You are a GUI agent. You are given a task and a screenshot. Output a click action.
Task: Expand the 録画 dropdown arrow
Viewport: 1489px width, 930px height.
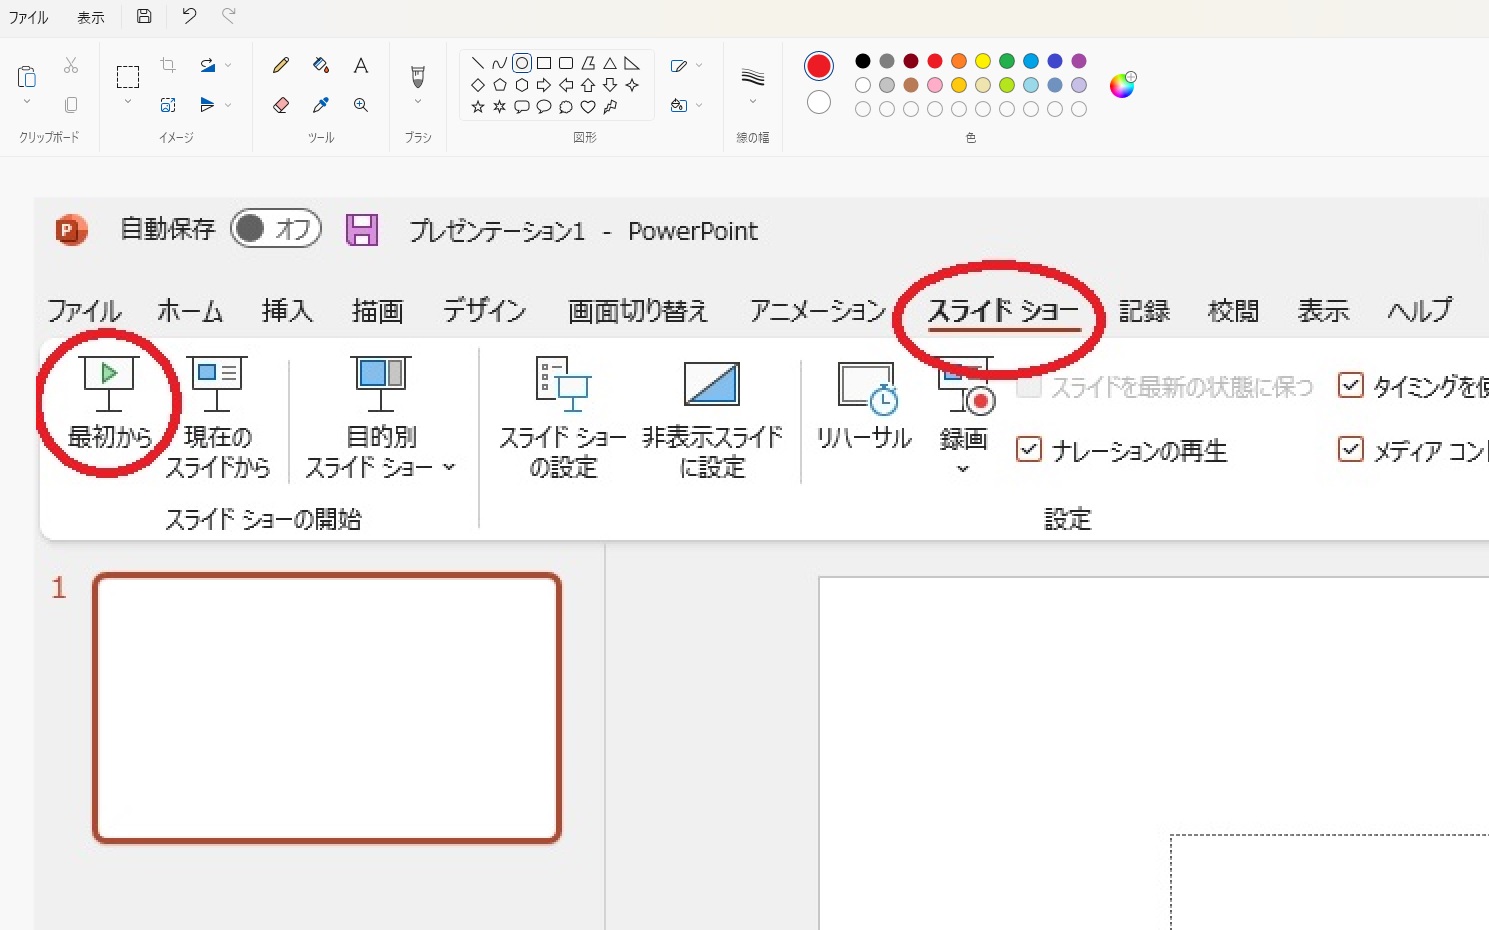coord(963,469)
